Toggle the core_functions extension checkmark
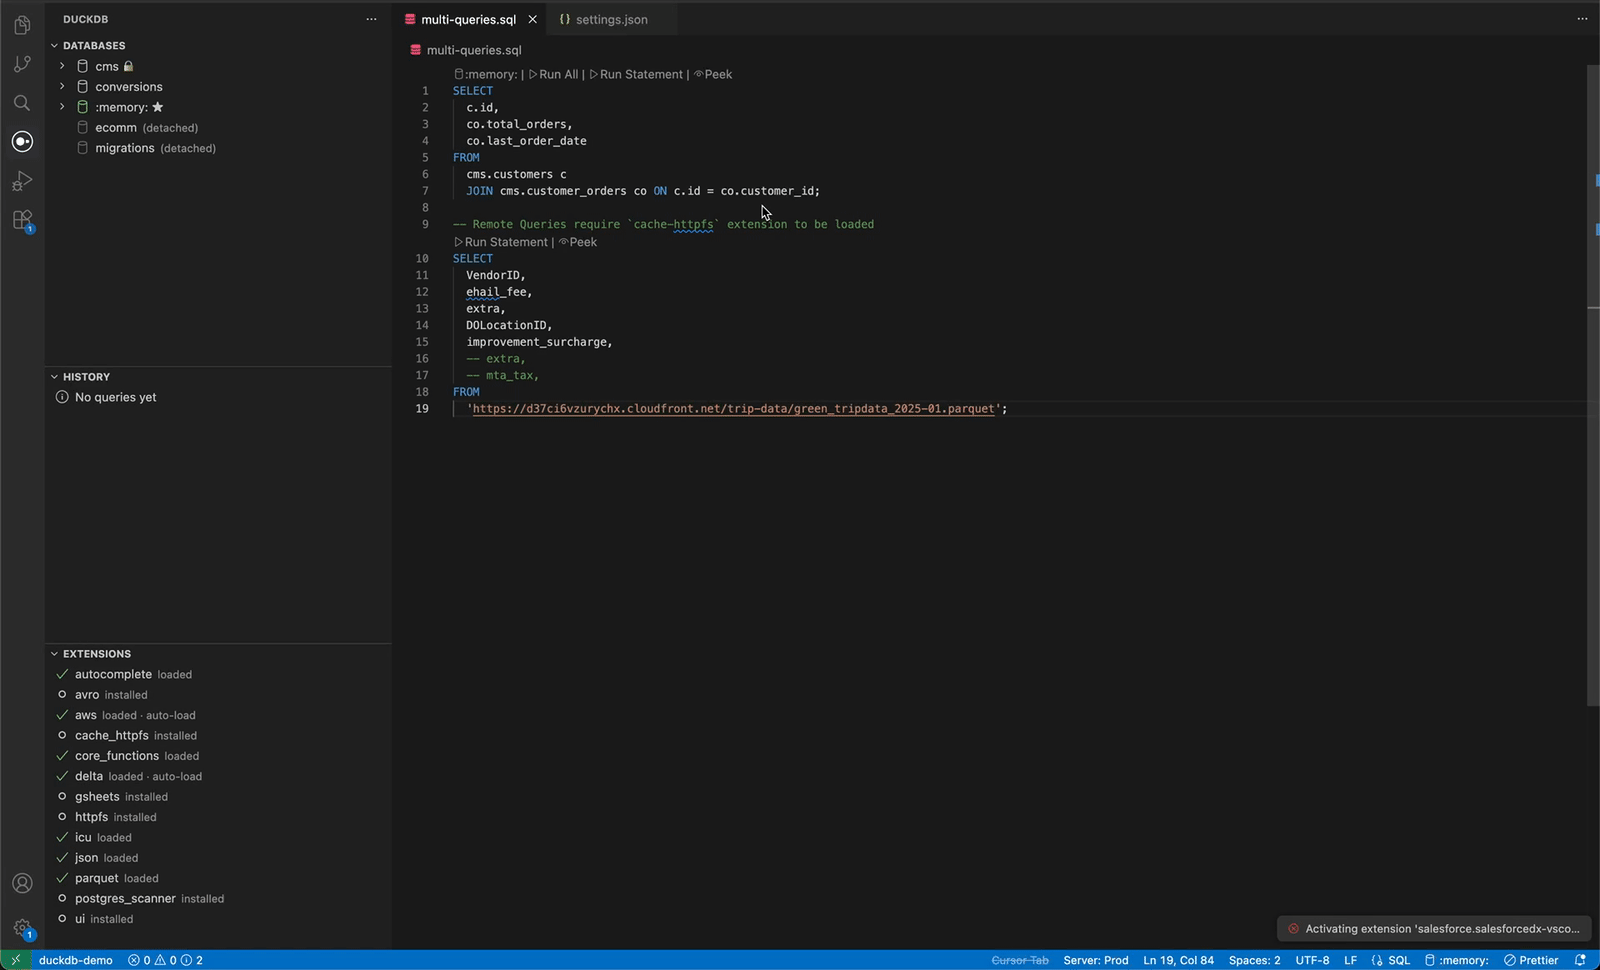 [x=62, y=756]
